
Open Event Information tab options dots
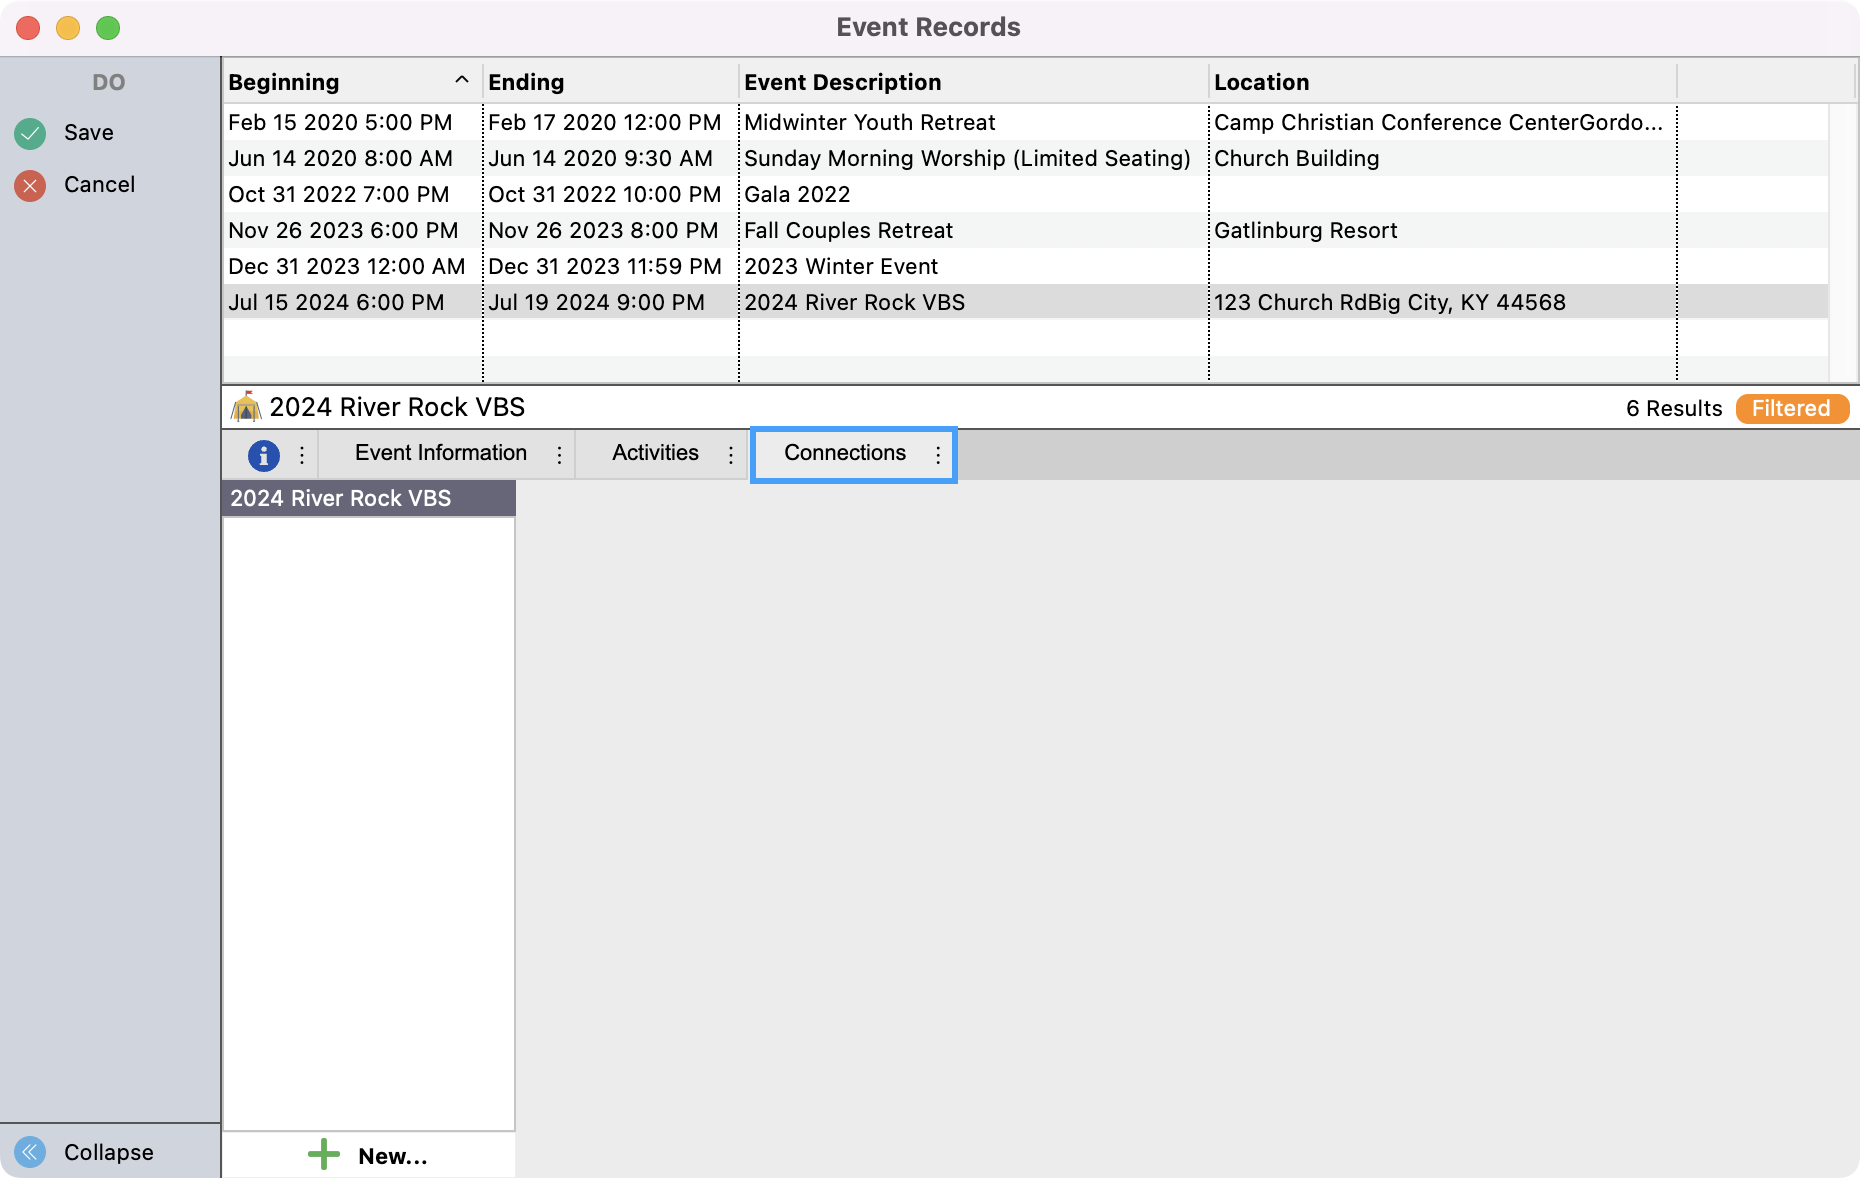(x=559, y=455)
